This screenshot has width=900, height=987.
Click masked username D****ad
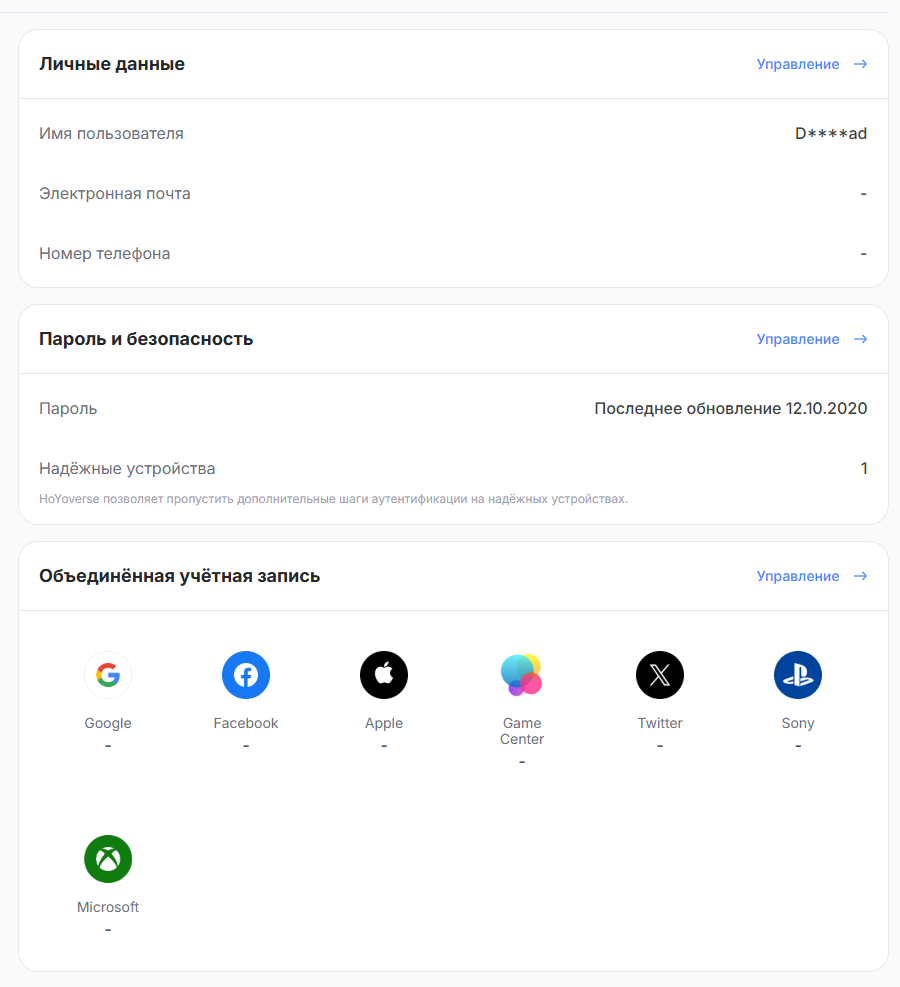[x=831, y=134]
